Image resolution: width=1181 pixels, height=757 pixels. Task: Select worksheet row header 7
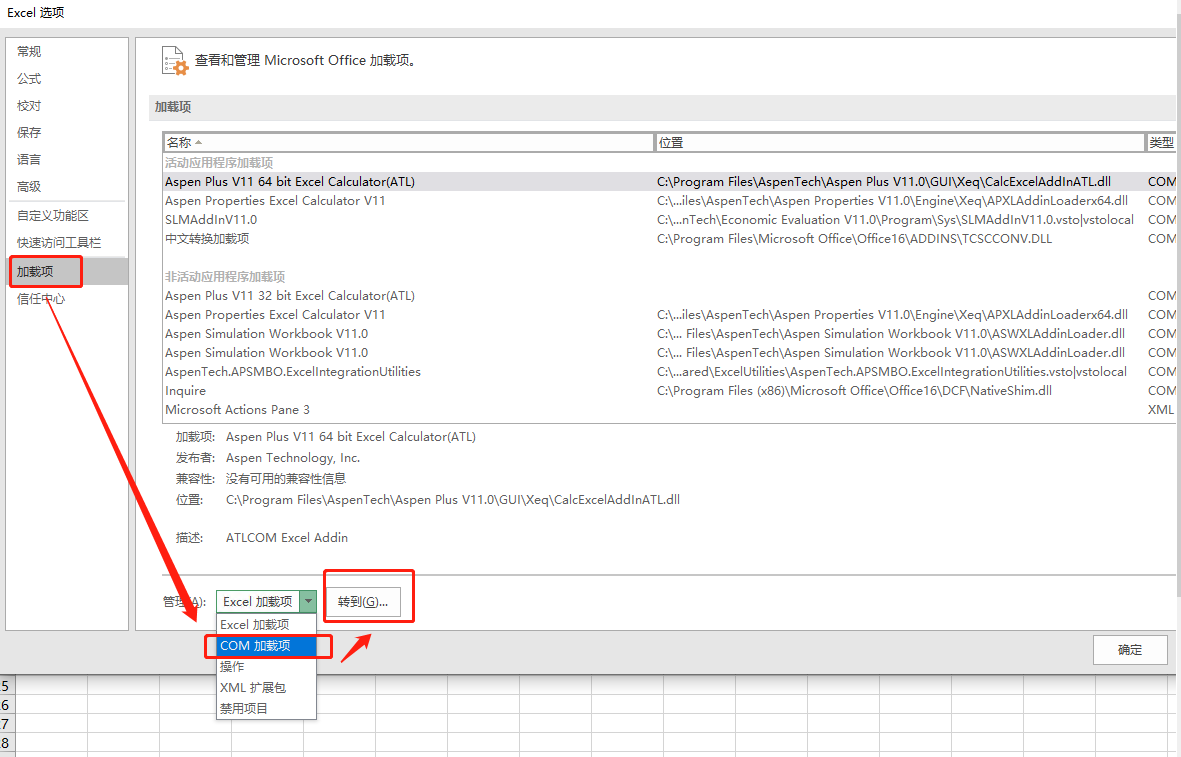7,724
